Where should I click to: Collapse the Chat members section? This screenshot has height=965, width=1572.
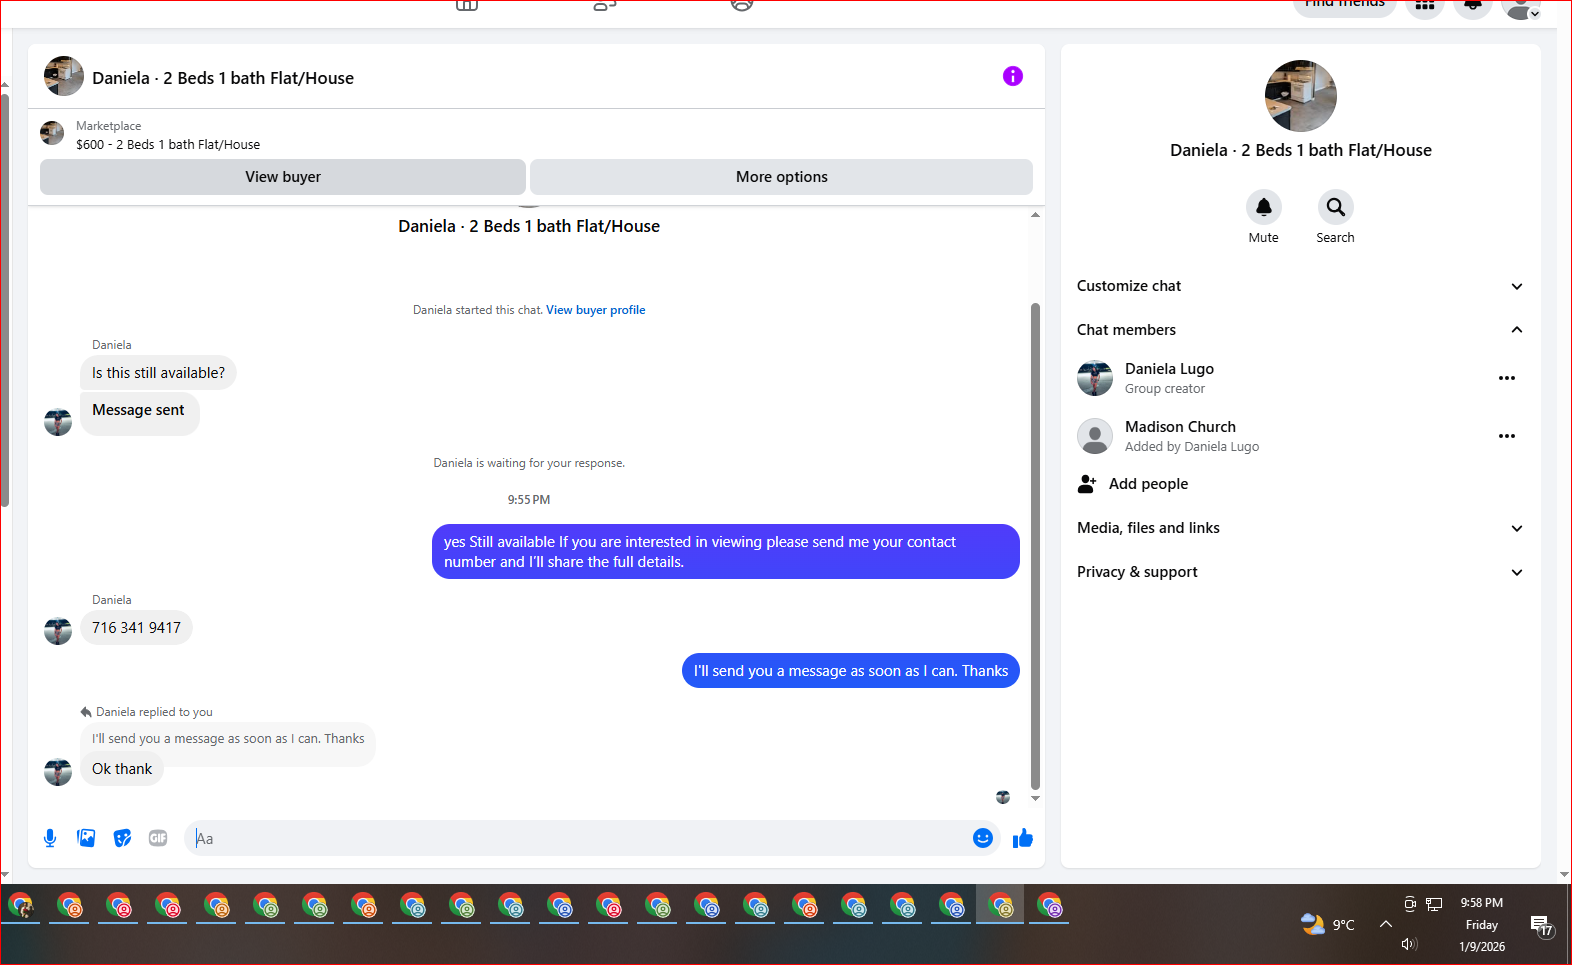[1300, 330]
